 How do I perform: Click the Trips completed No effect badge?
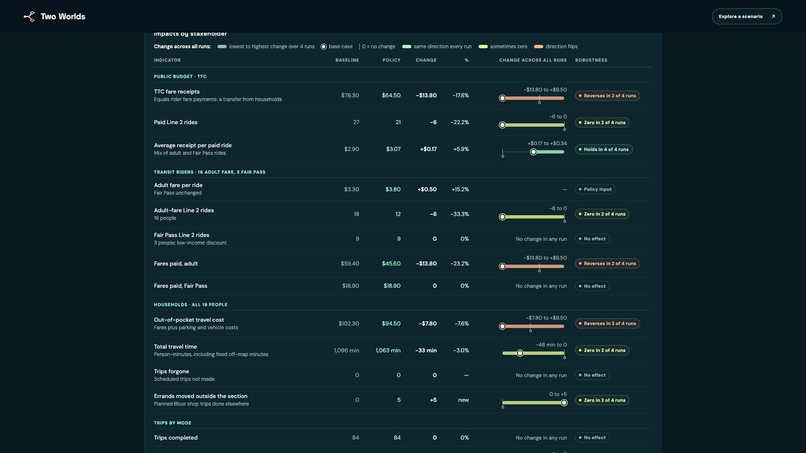coord(592,438)
